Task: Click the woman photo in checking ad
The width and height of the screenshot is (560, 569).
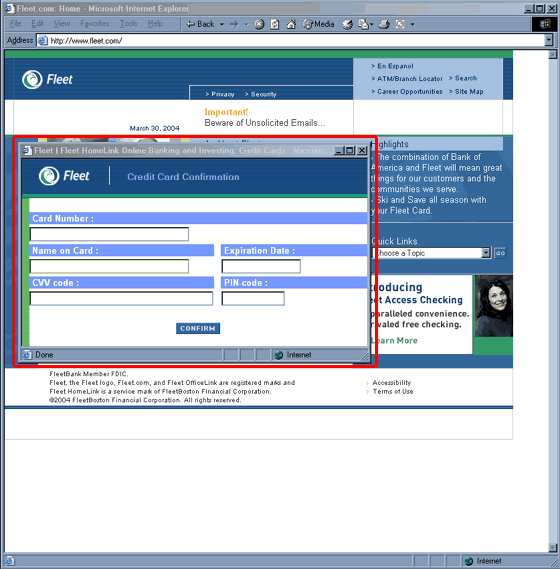Action: [x=494, y=306]
